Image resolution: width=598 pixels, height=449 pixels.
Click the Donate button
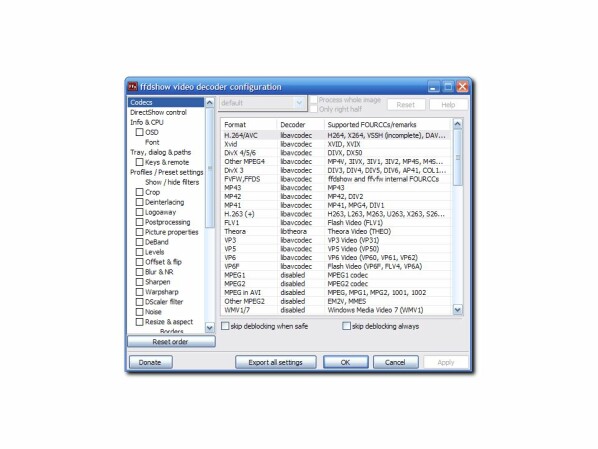point(151,362)
